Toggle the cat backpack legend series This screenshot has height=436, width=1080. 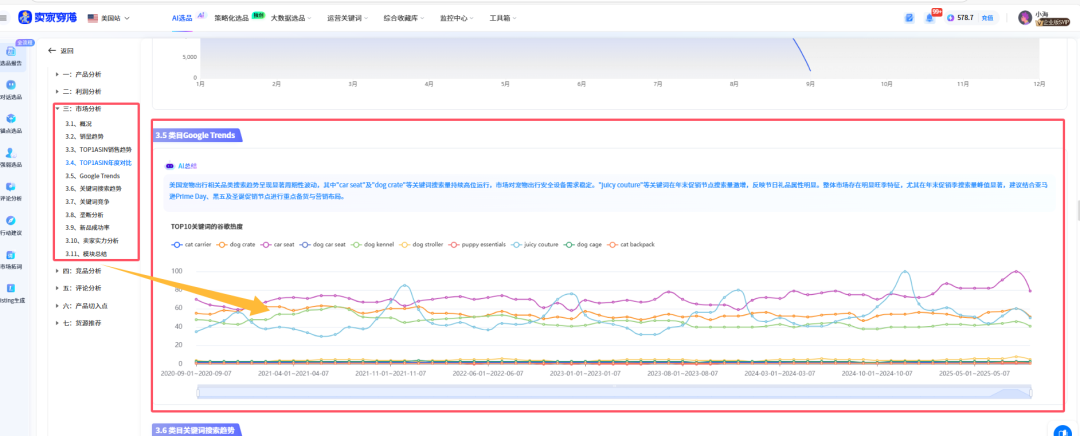click(x=632, y=245)
